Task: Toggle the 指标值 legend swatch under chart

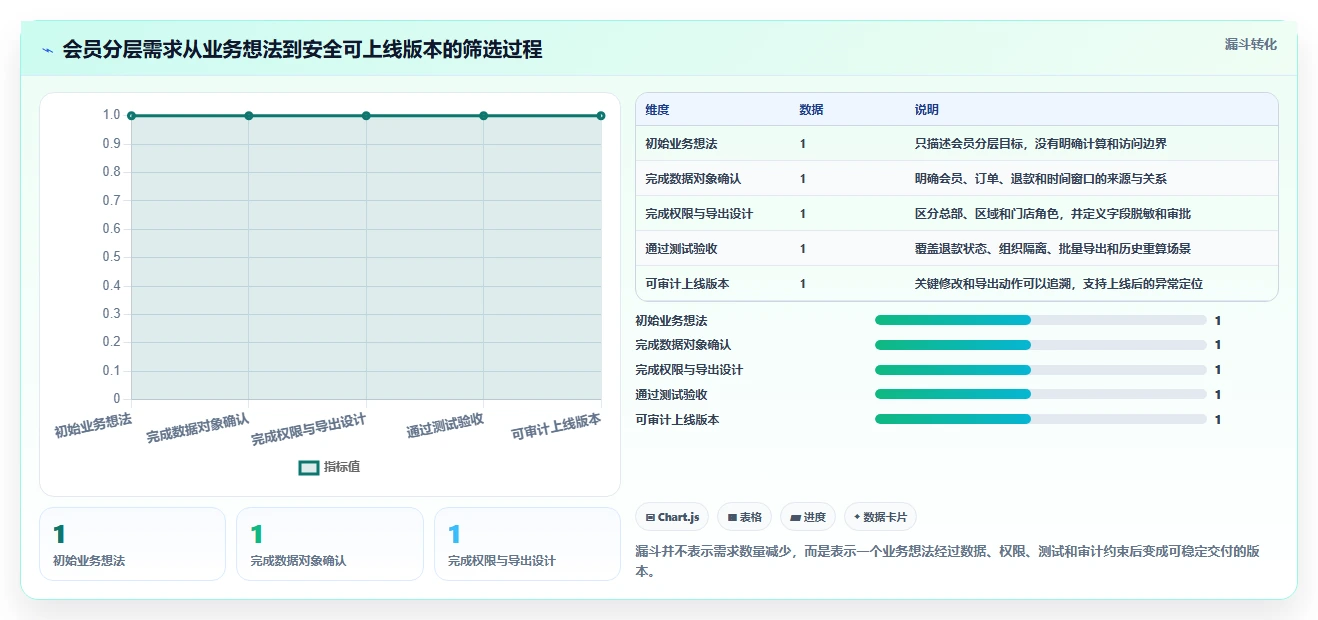Action: pyautogui.click(x=309, y=467)
